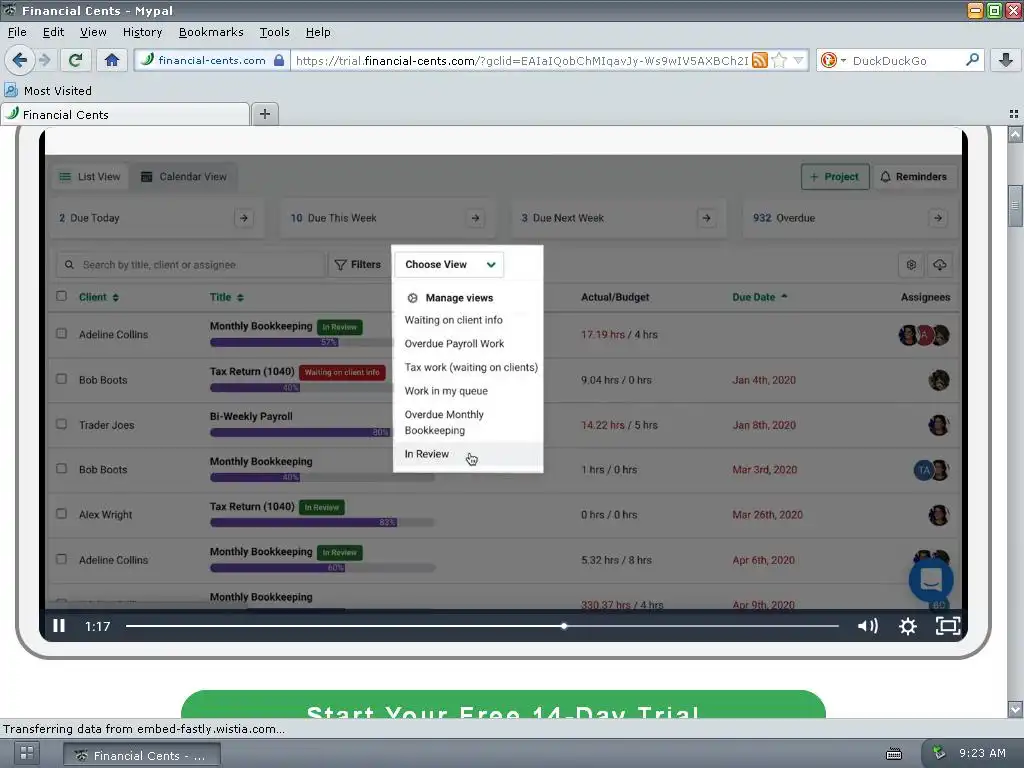Sort by the Title column header
1024x768 pixels.
227,297
